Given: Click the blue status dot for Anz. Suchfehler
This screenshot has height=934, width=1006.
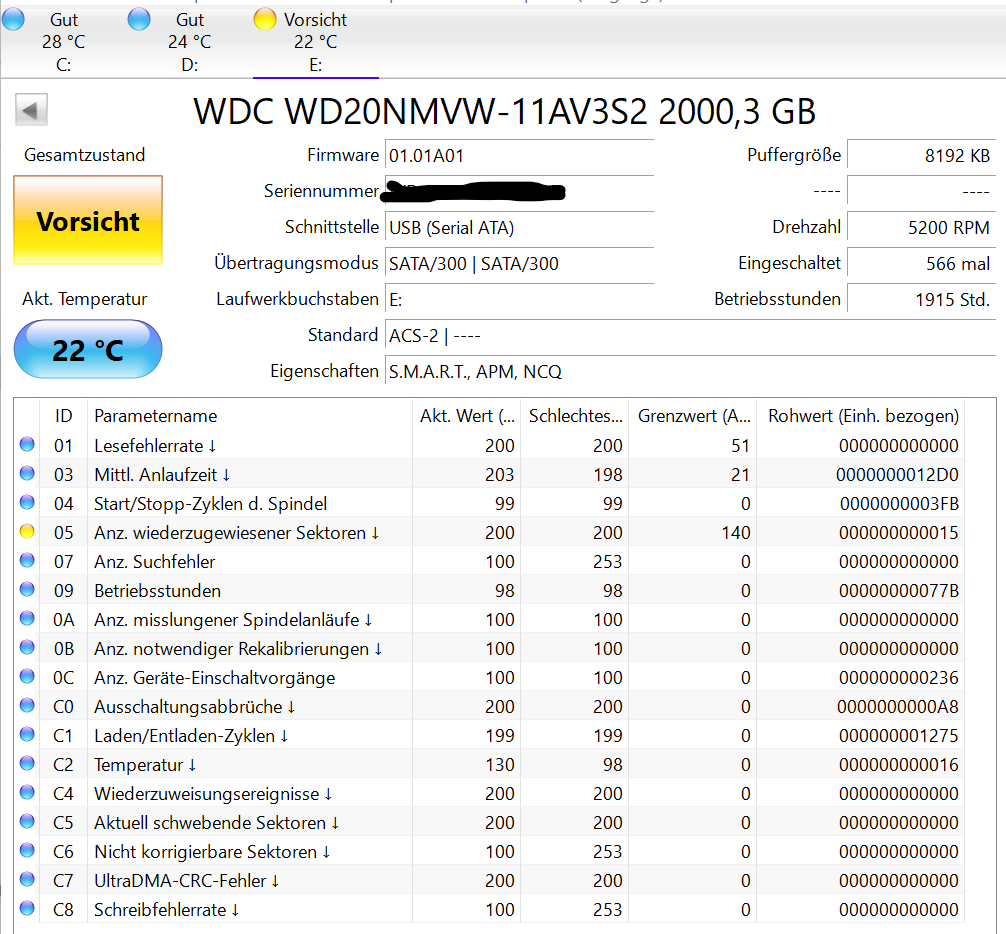Looking at the screenshot, I should tap(27, 560).
